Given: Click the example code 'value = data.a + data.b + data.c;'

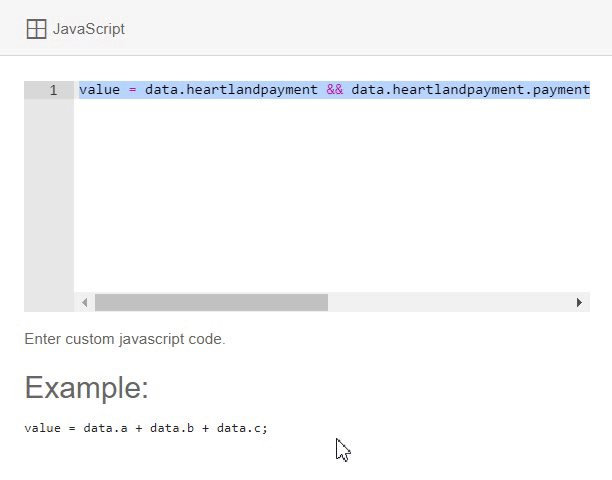Looking at the screenshot, I should 146,428.
